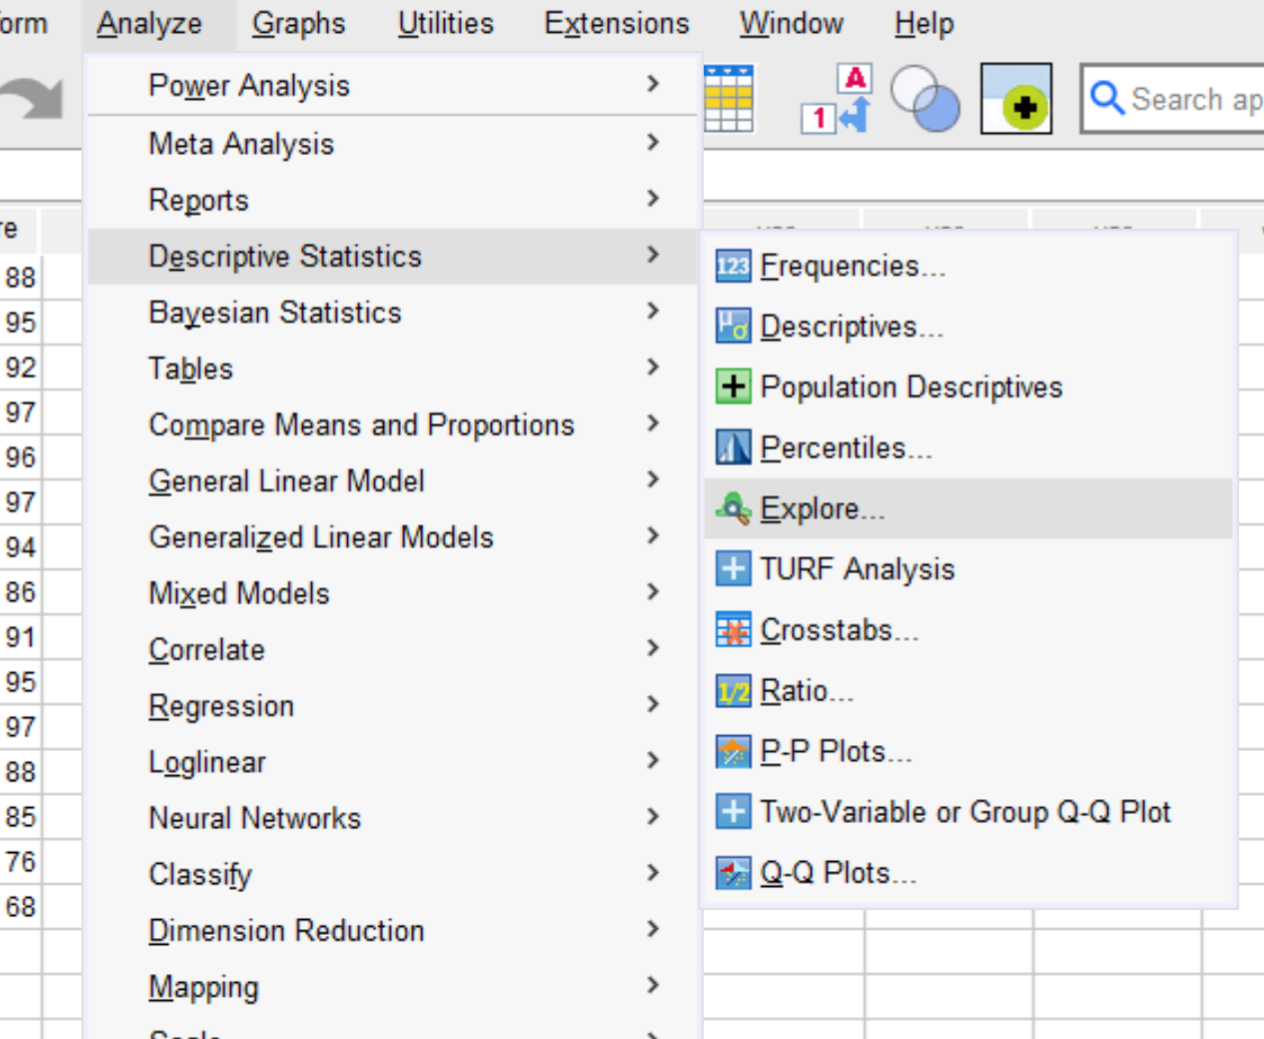Image resolution: width=1264 pixels, height=1039 pixels.
Task: Toggle the Value Labels toolbar icon
Action: pyautogui.click(x=832, y=98)
